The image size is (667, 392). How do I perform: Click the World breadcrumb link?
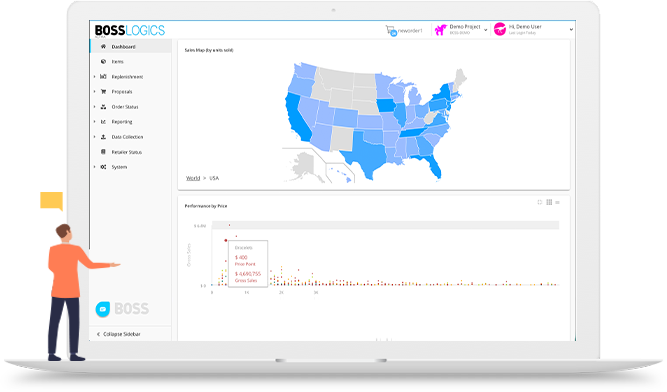tap(193, 178)
